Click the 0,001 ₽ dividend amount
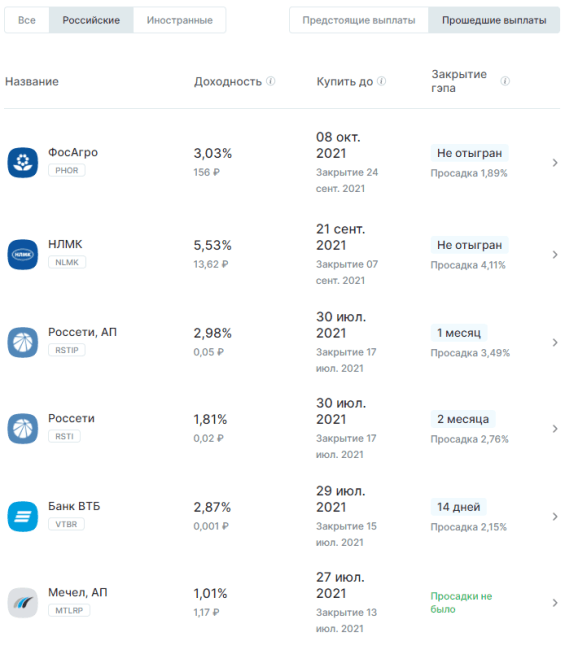565x650 pixels. coord(211,526)
